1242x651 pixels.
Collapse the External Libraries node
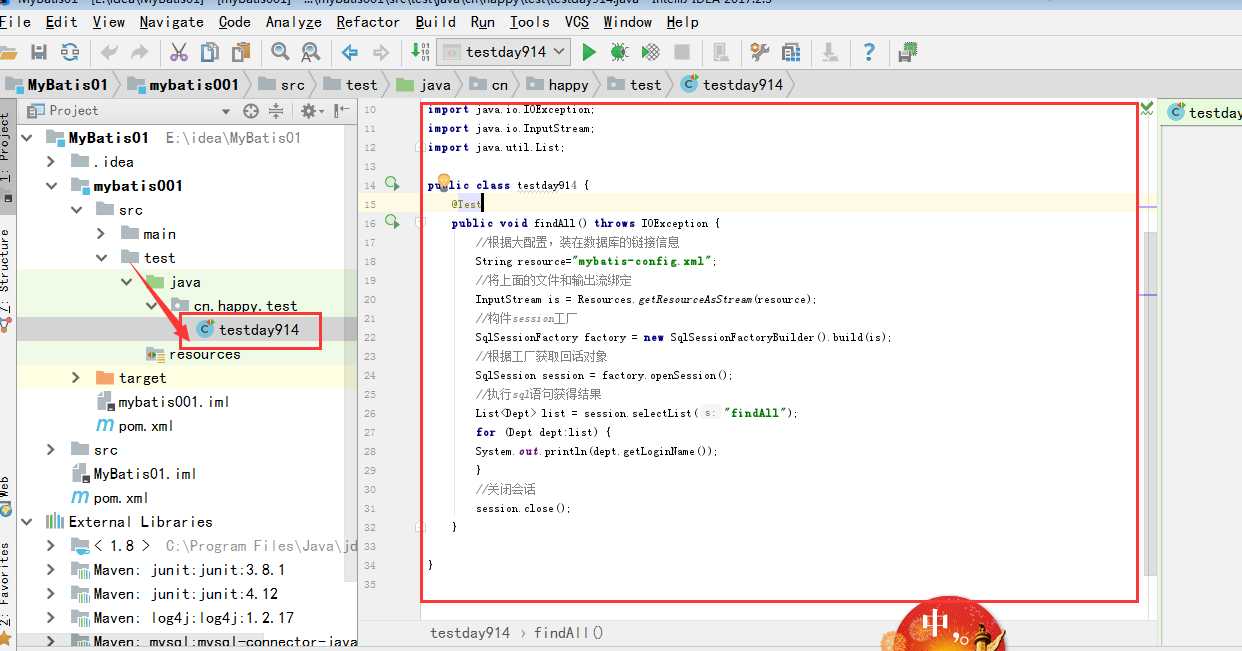27,522
